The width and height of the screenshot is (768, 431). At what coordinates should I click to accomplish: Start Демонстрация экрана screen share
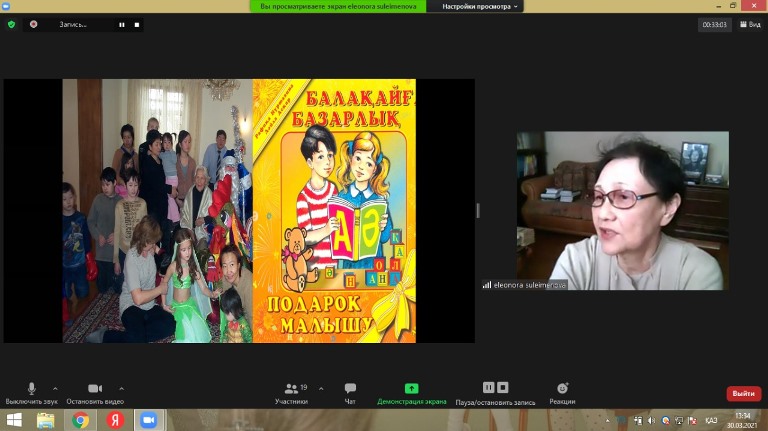(x=411, y=394)
